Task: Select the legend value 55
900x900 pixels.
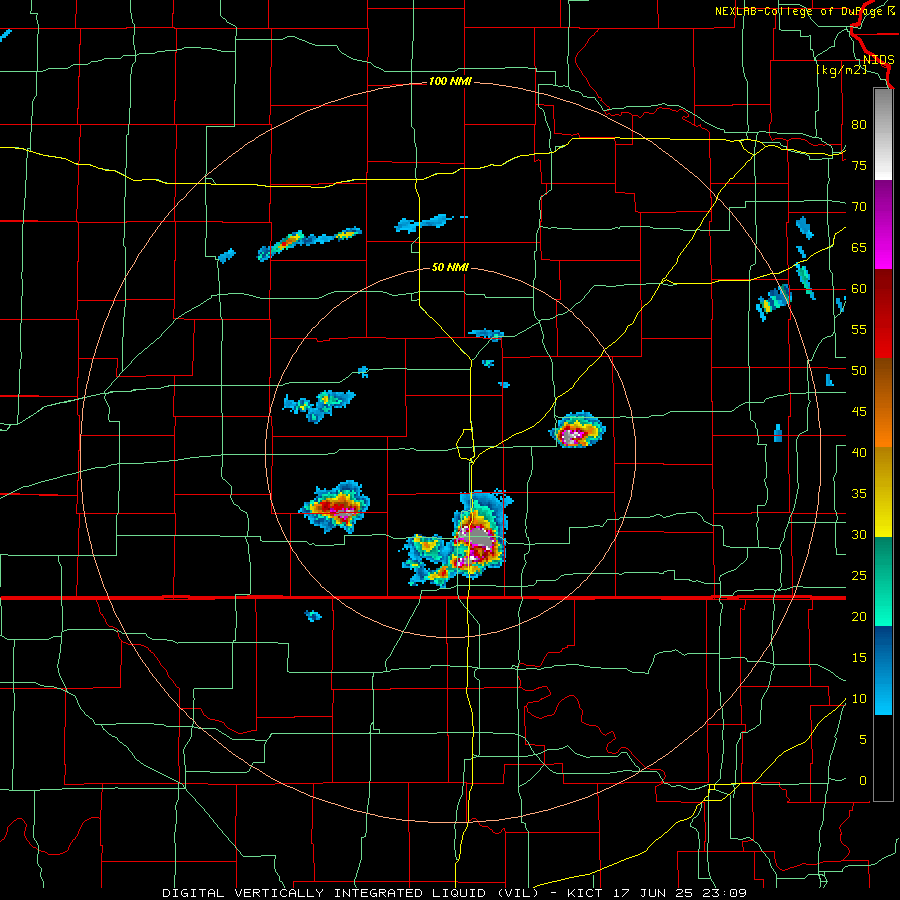Action: tap(859, 329)
